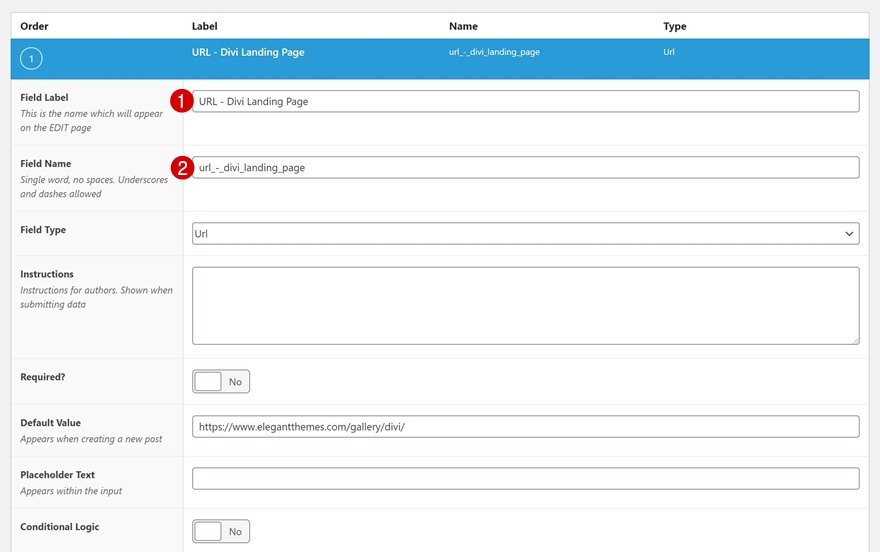Focus the Field Label text input
Screen dimensions: 880x552
click(525, 101)
